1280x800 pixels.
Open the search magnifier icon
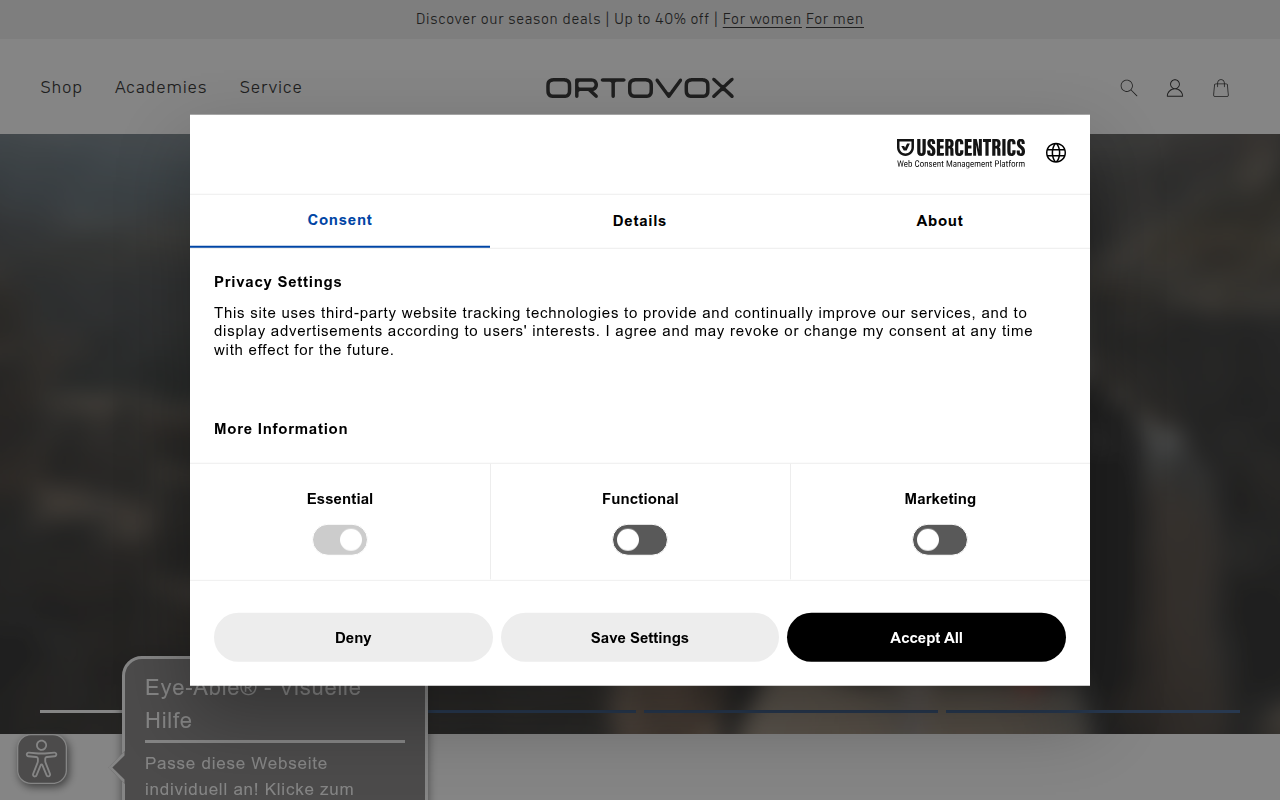point(1129,88)
